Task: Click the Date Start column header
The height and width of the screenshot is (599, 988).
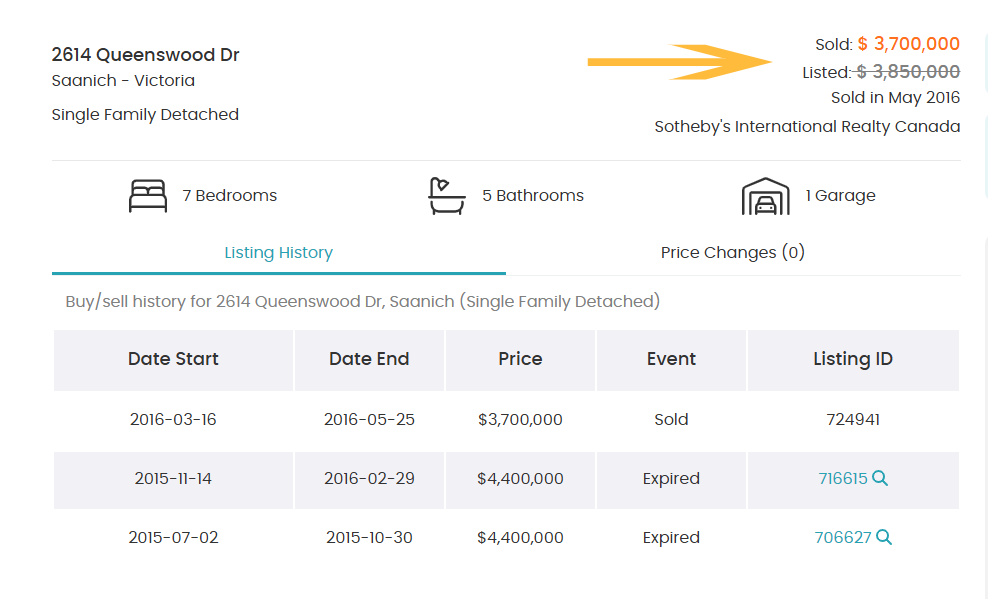Action: [173, 359]
